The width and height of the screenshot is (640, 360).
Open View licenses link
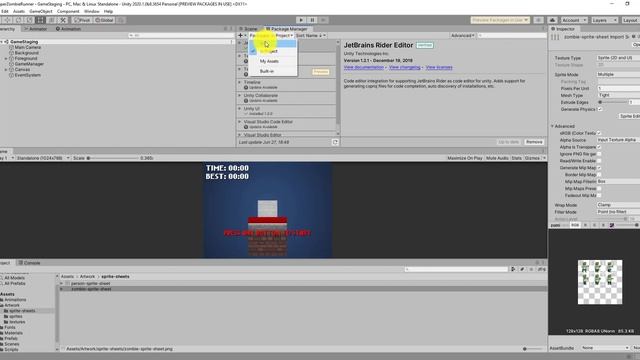point(439,67)
